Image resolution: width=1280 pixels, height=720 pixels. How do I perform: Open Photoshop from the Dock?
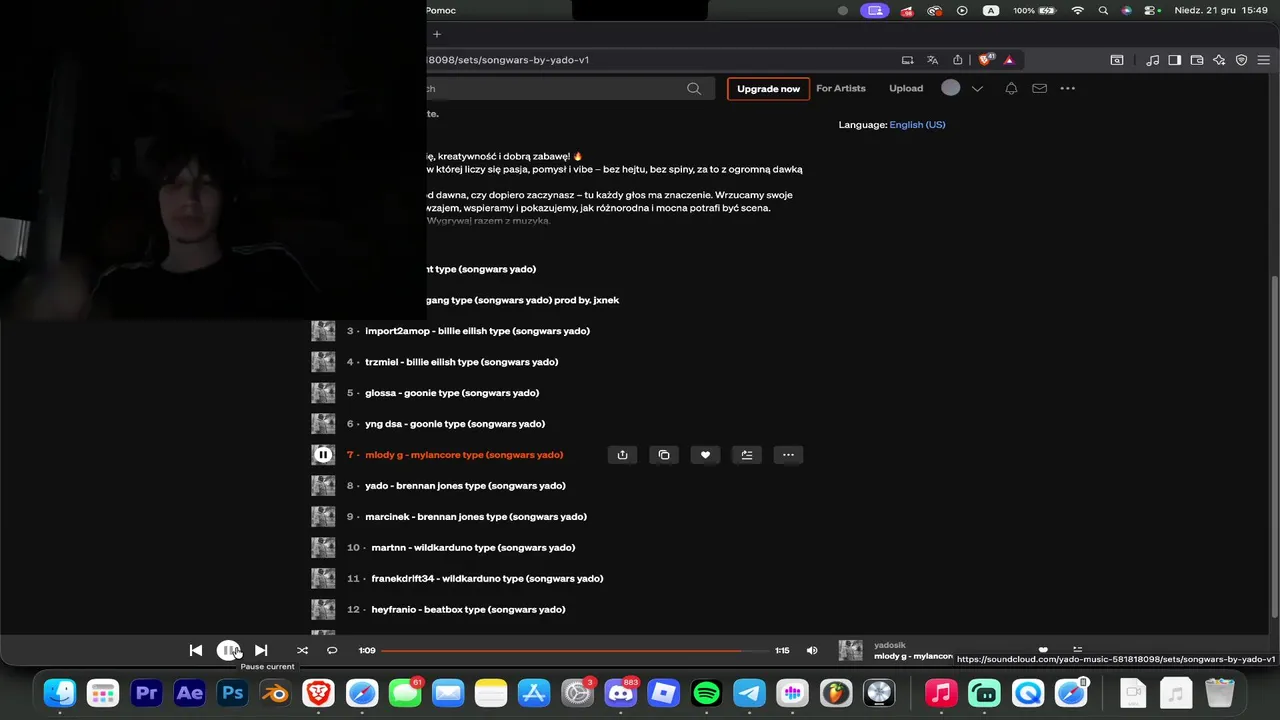tap(233, 692)
